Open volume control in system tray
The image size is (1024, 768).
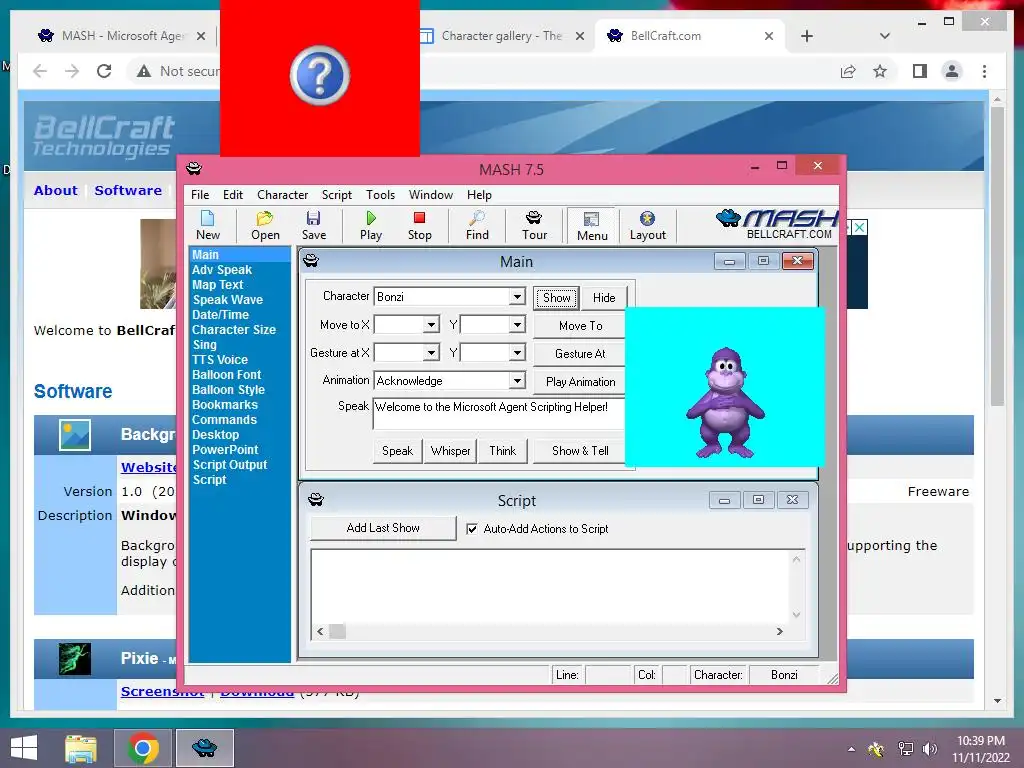930,748
